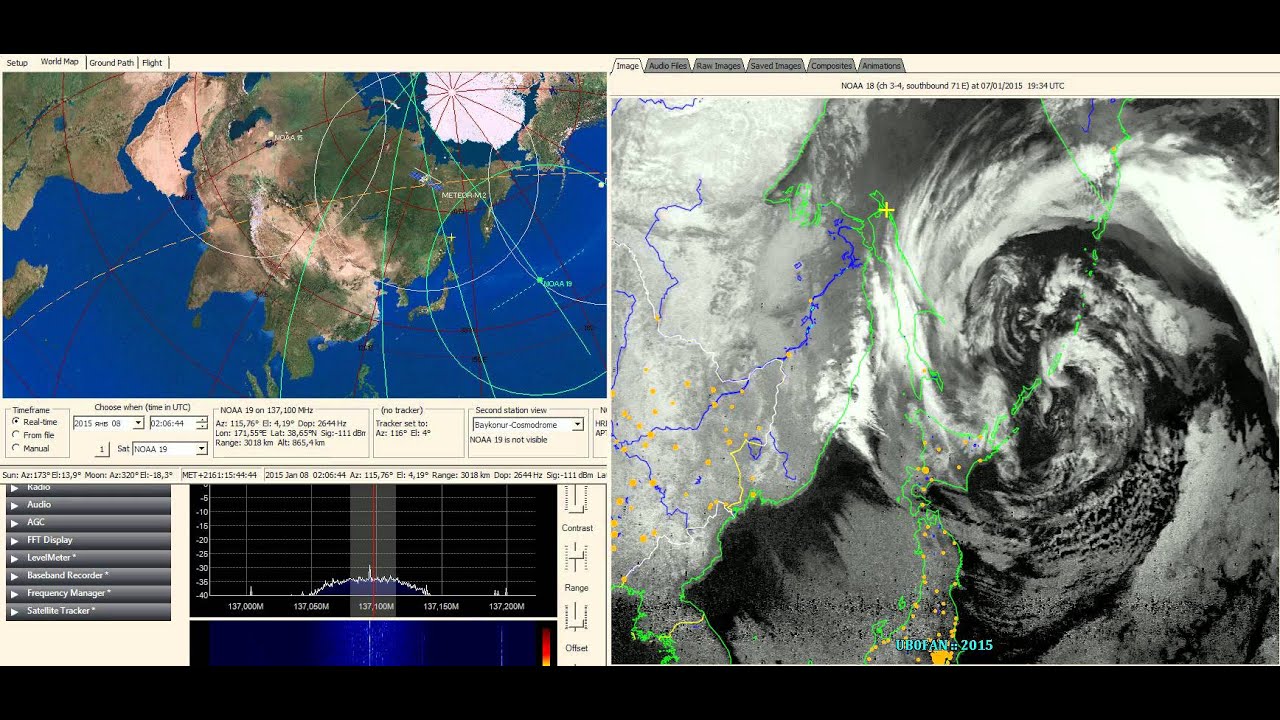Image resolution: width=1280 pixels, height=720 pixels.
Task: Click the '2015 Jan 08 02:06:44' status entry
Action: tap(307, 475)
